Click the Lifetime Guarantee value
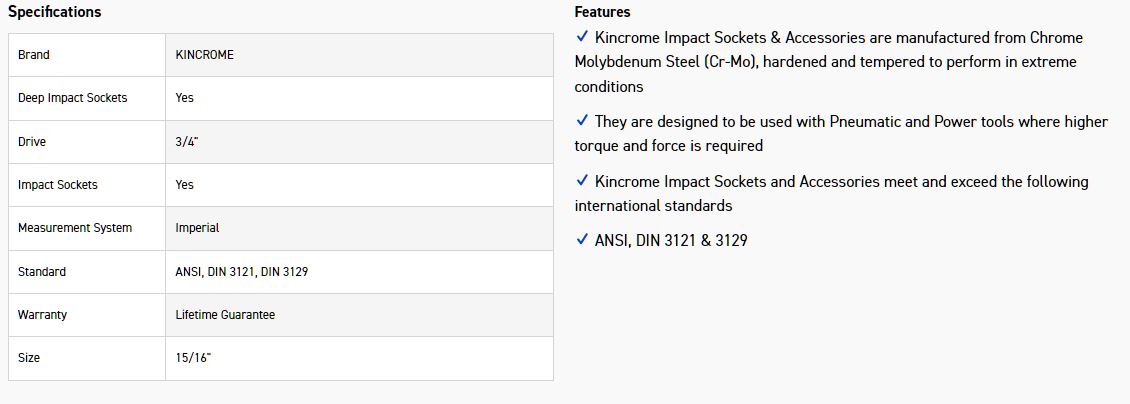1130x404 pixels. click(225, 315)
